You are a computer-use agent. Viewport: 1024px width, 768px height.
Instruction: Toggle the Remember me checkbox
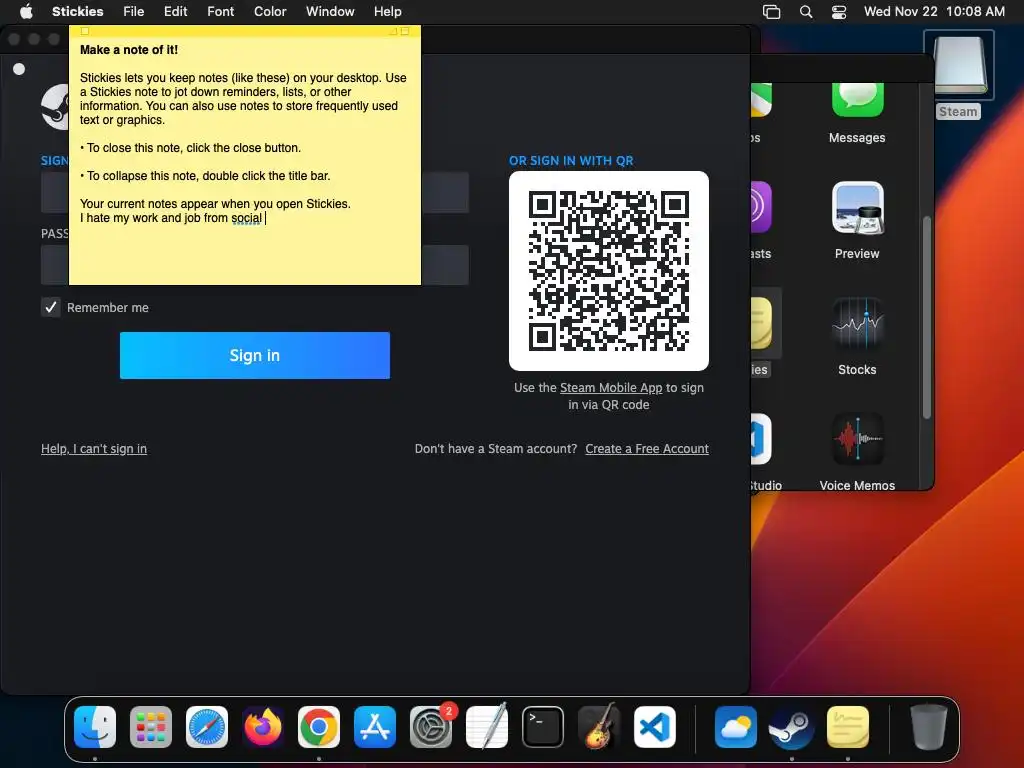50,307
